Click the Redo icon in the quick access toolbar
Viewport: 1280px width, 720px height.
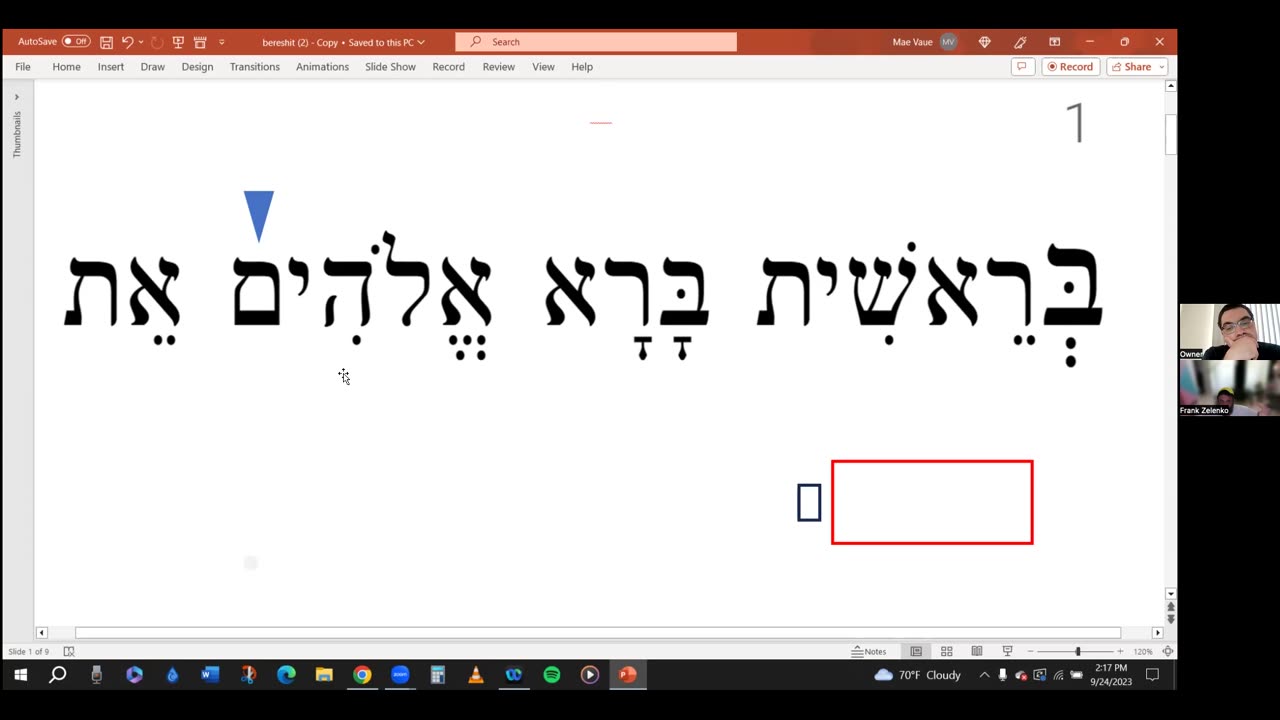(x=157, y=42)
